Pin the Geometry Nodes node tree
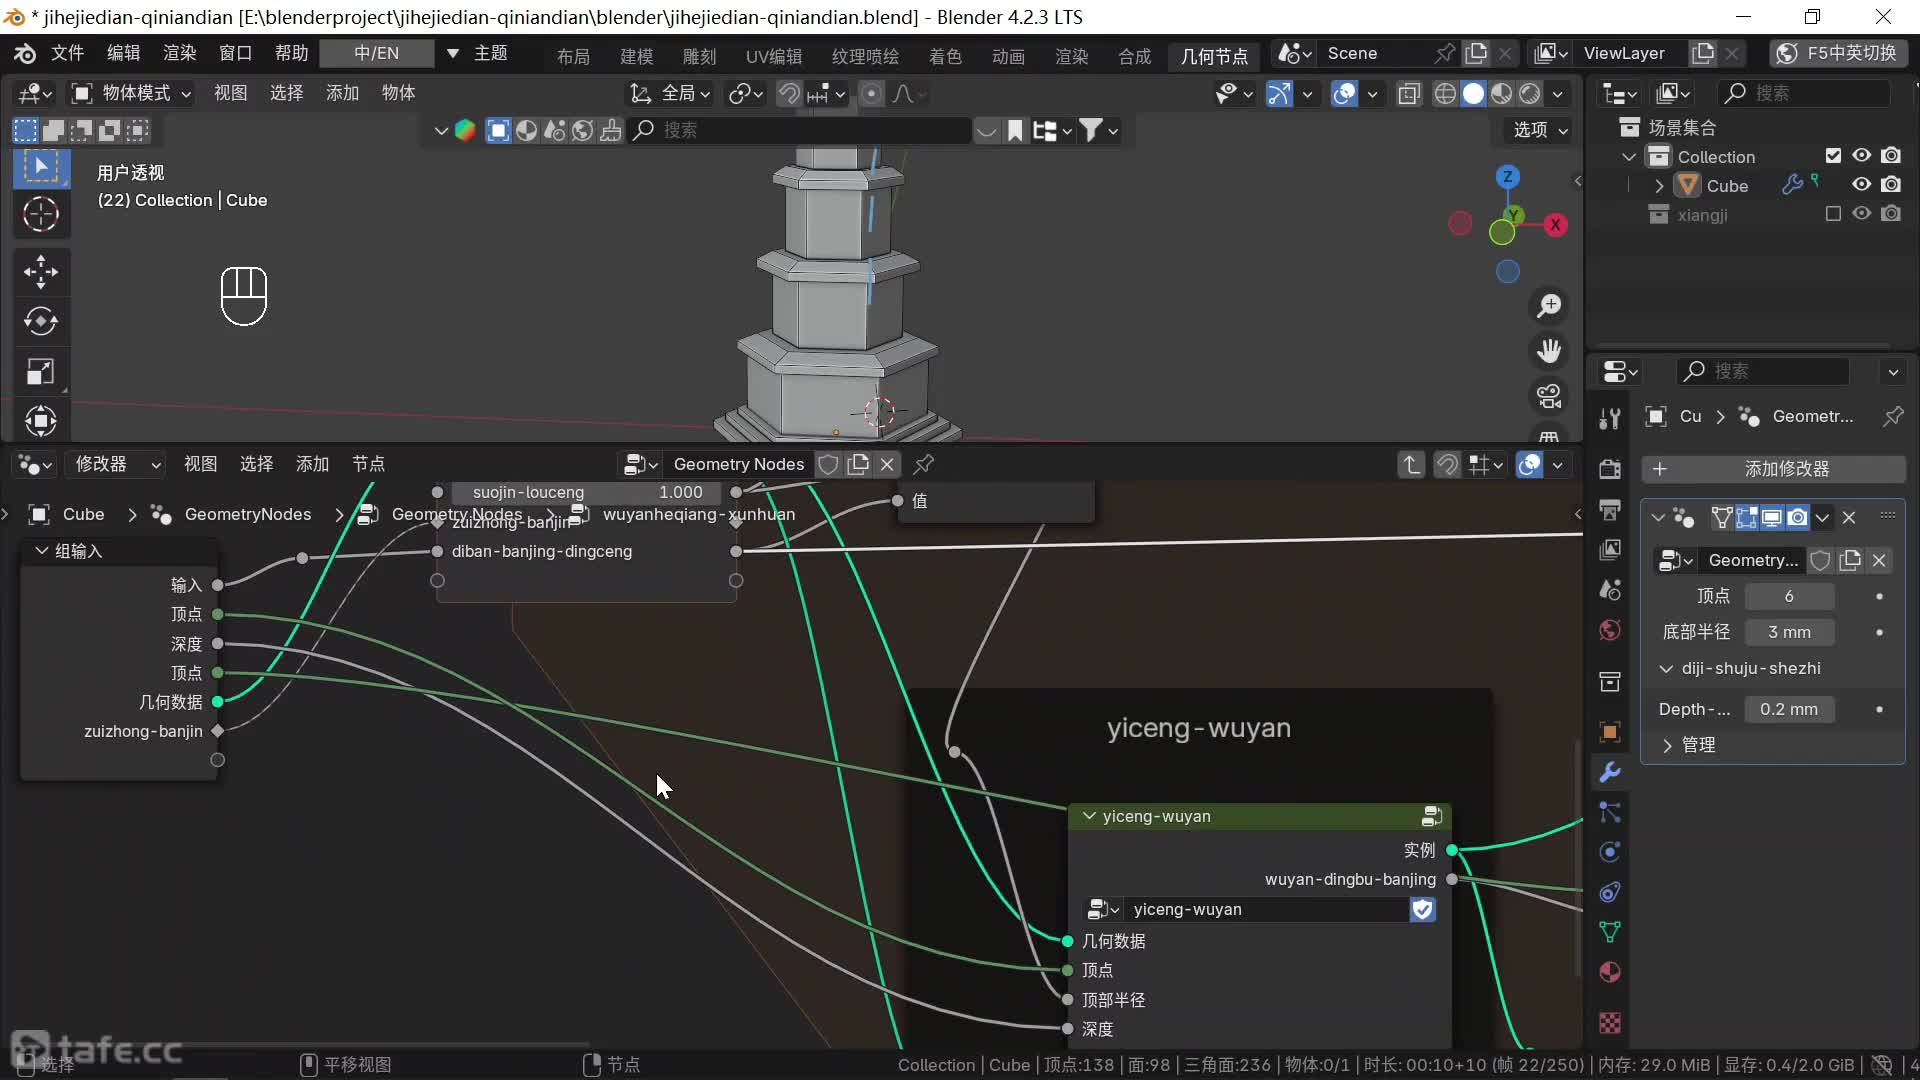 click(924, 464)
